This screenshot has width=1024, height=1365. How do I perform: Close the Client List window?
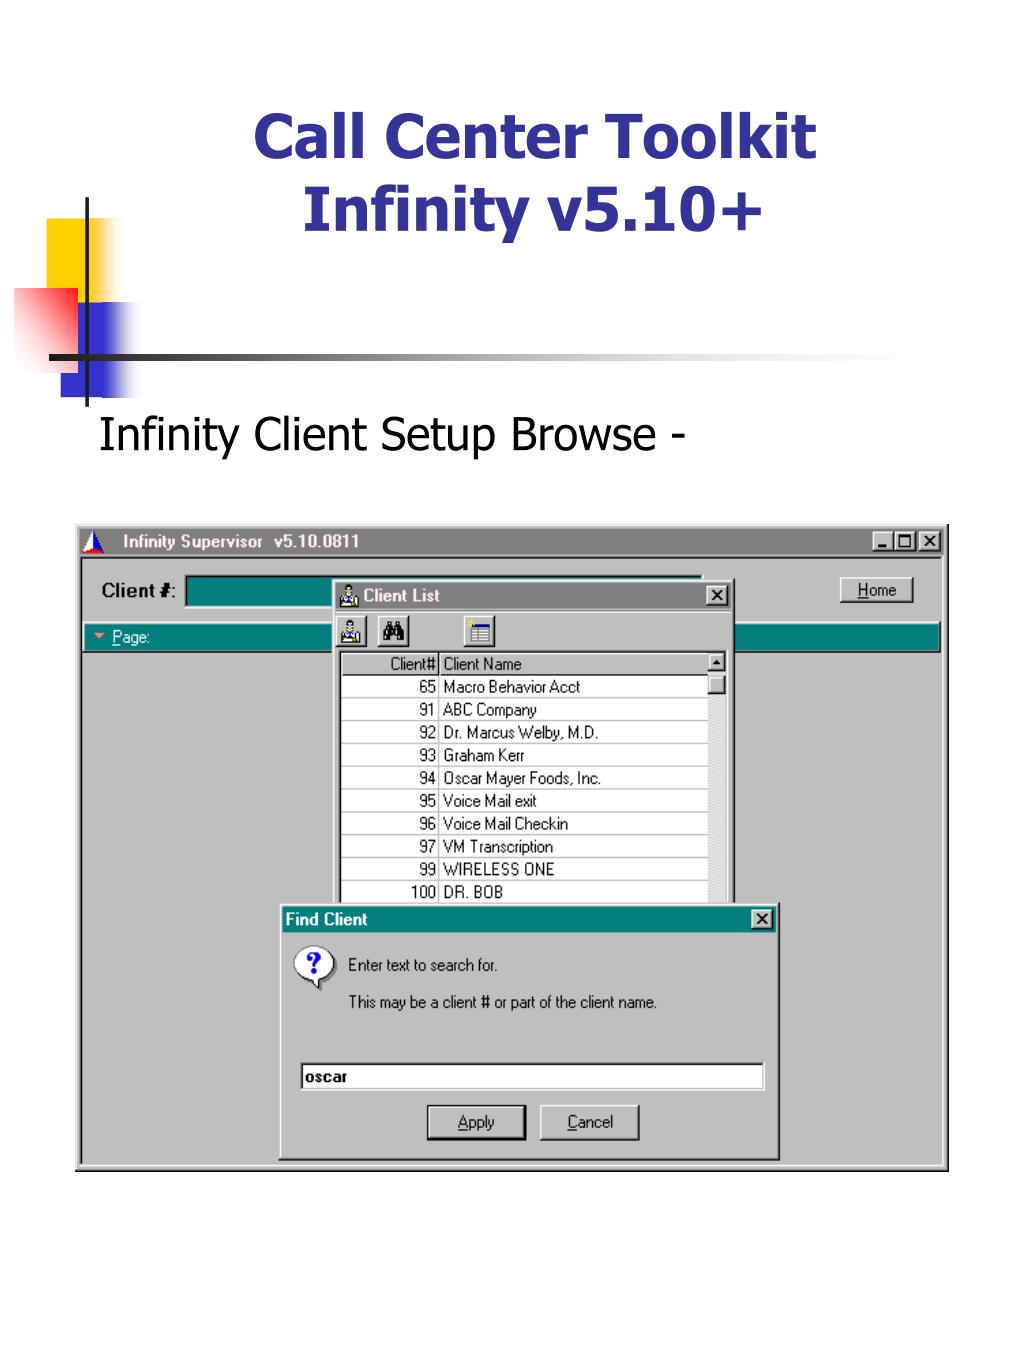point(717,596)
